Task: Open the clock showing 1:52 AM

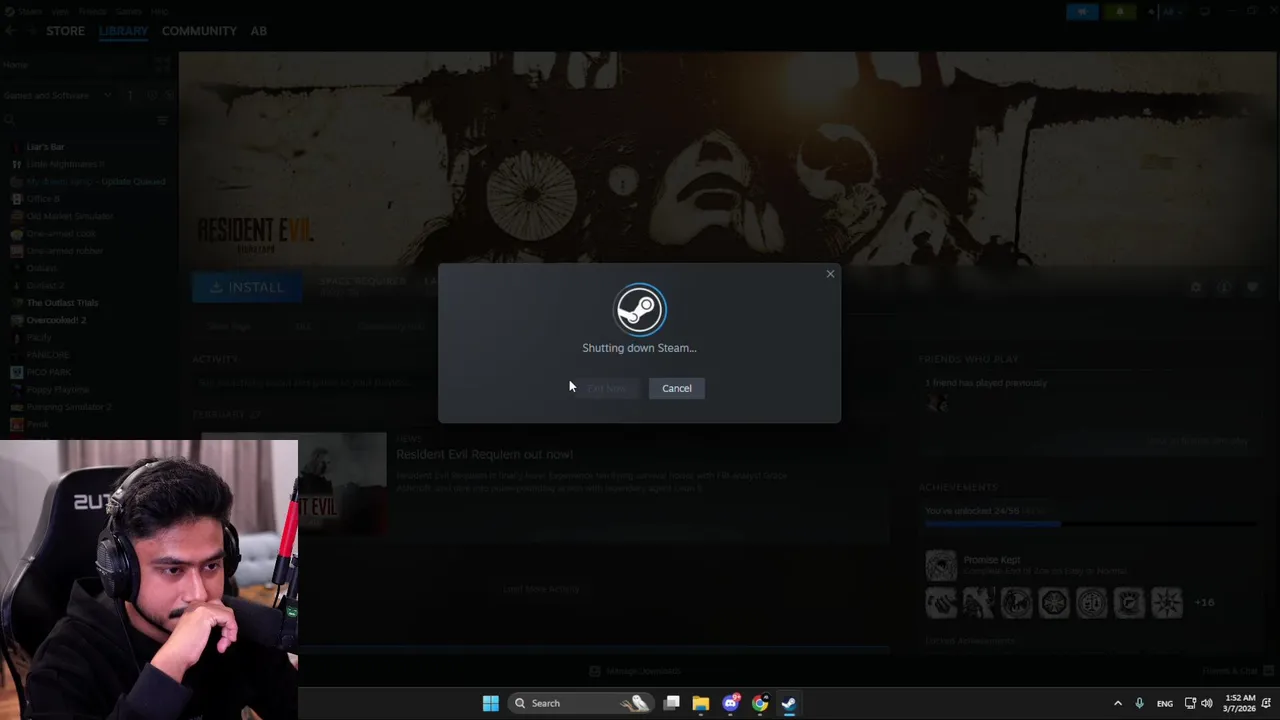Action: 1240,703
